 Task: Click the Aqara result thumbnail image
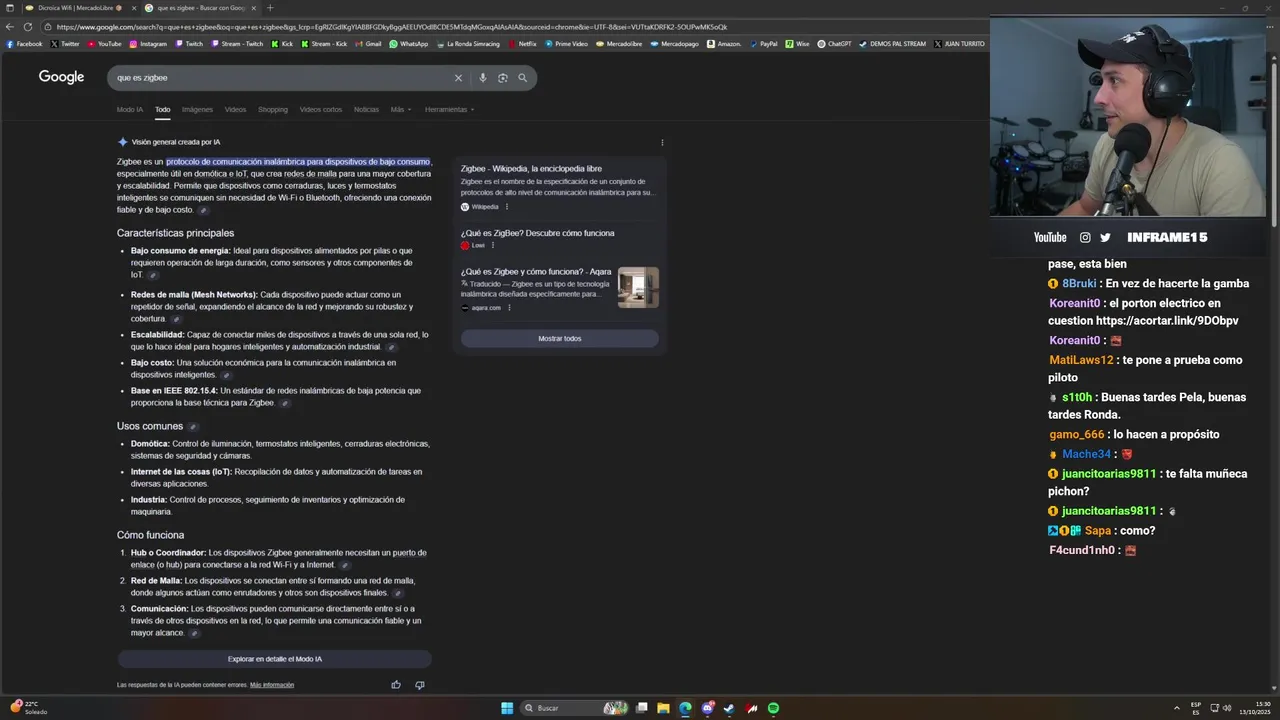pos(638,288)
